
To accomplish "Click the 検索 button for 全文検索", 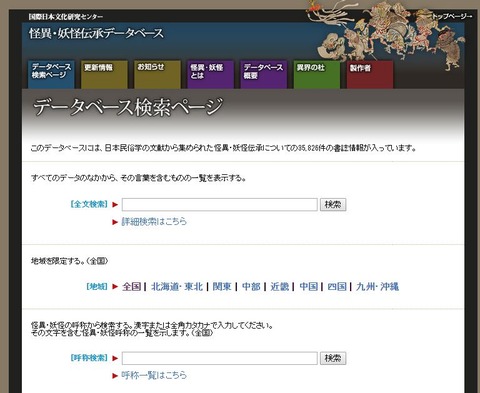I will pyautogui.click(x=333, y=204).
